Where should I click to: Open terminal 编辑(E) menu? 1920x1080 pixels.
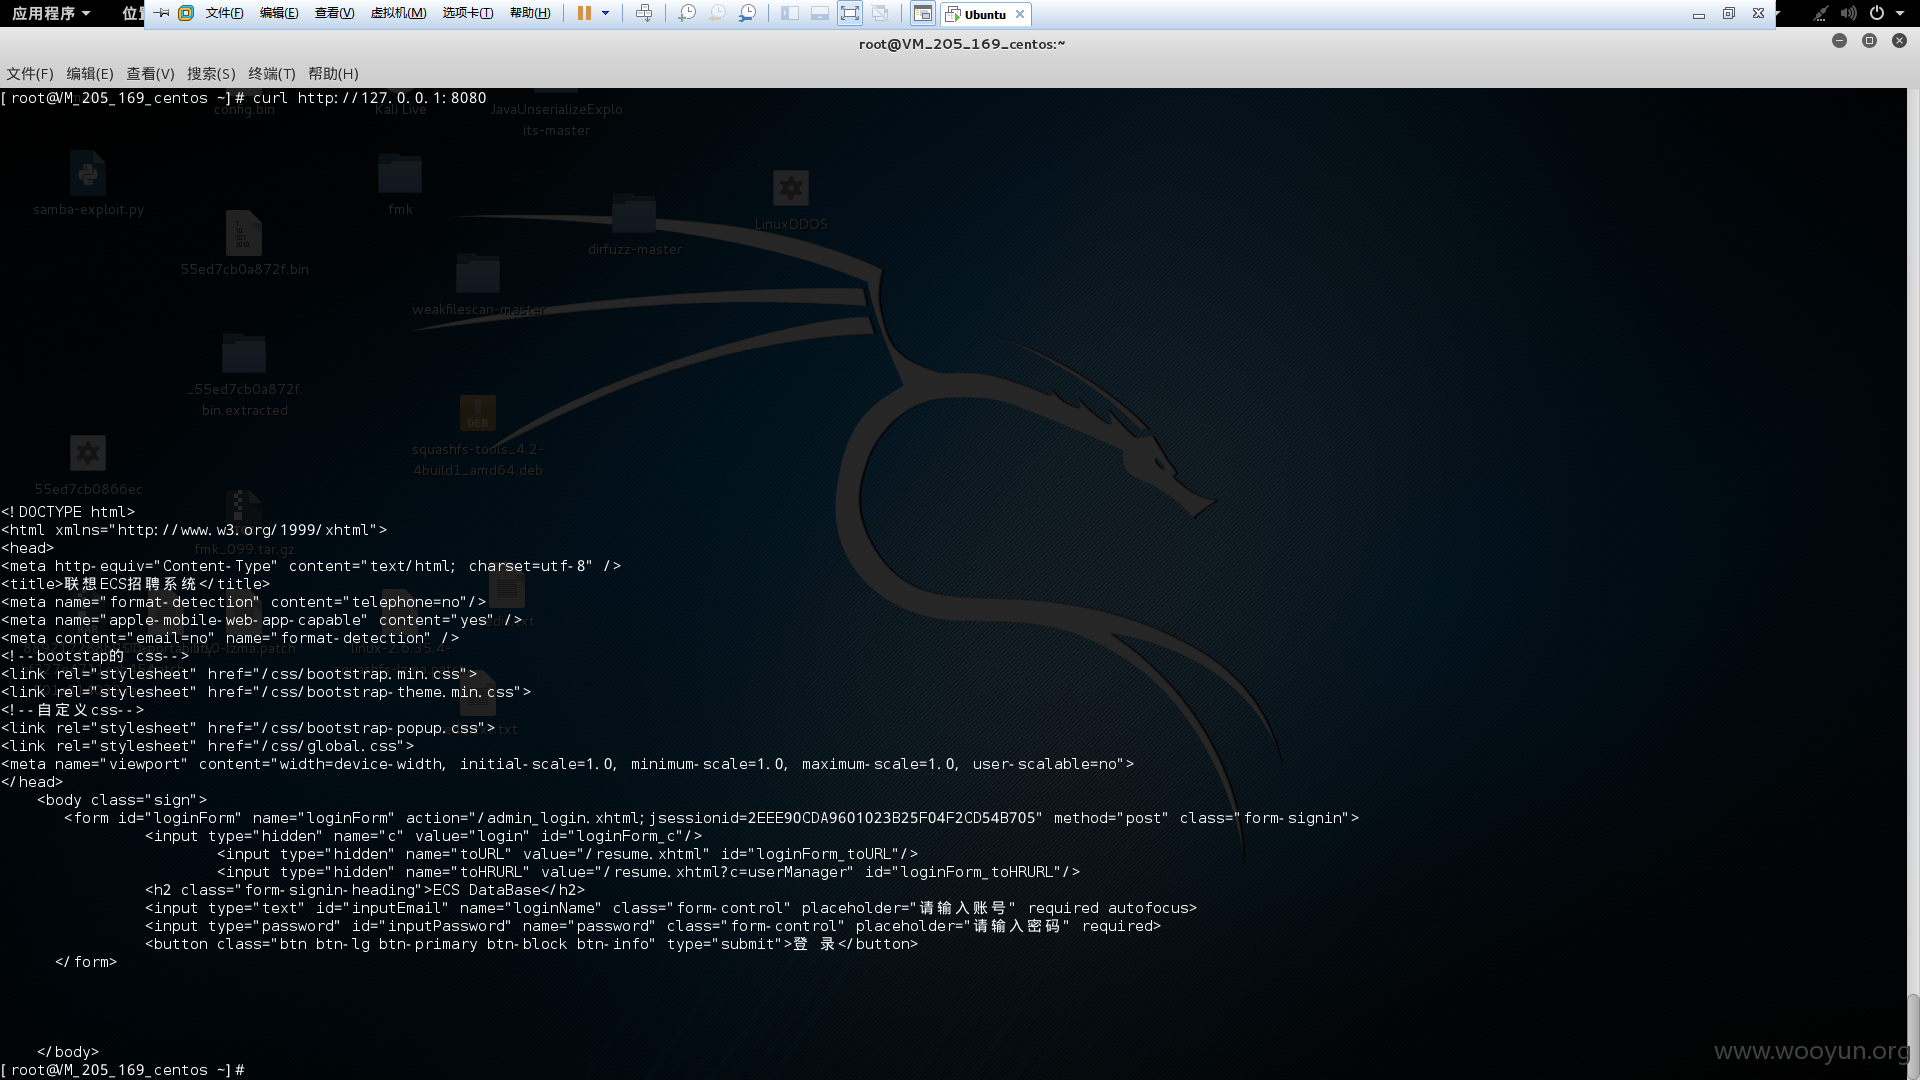coord(90,74)
